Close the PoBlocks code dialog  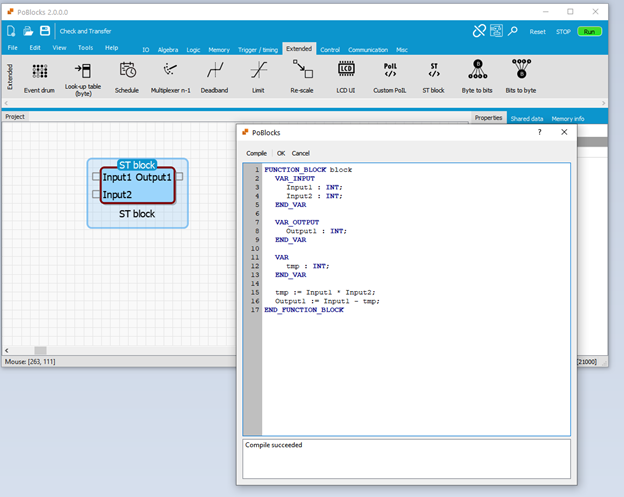[564, 132]
